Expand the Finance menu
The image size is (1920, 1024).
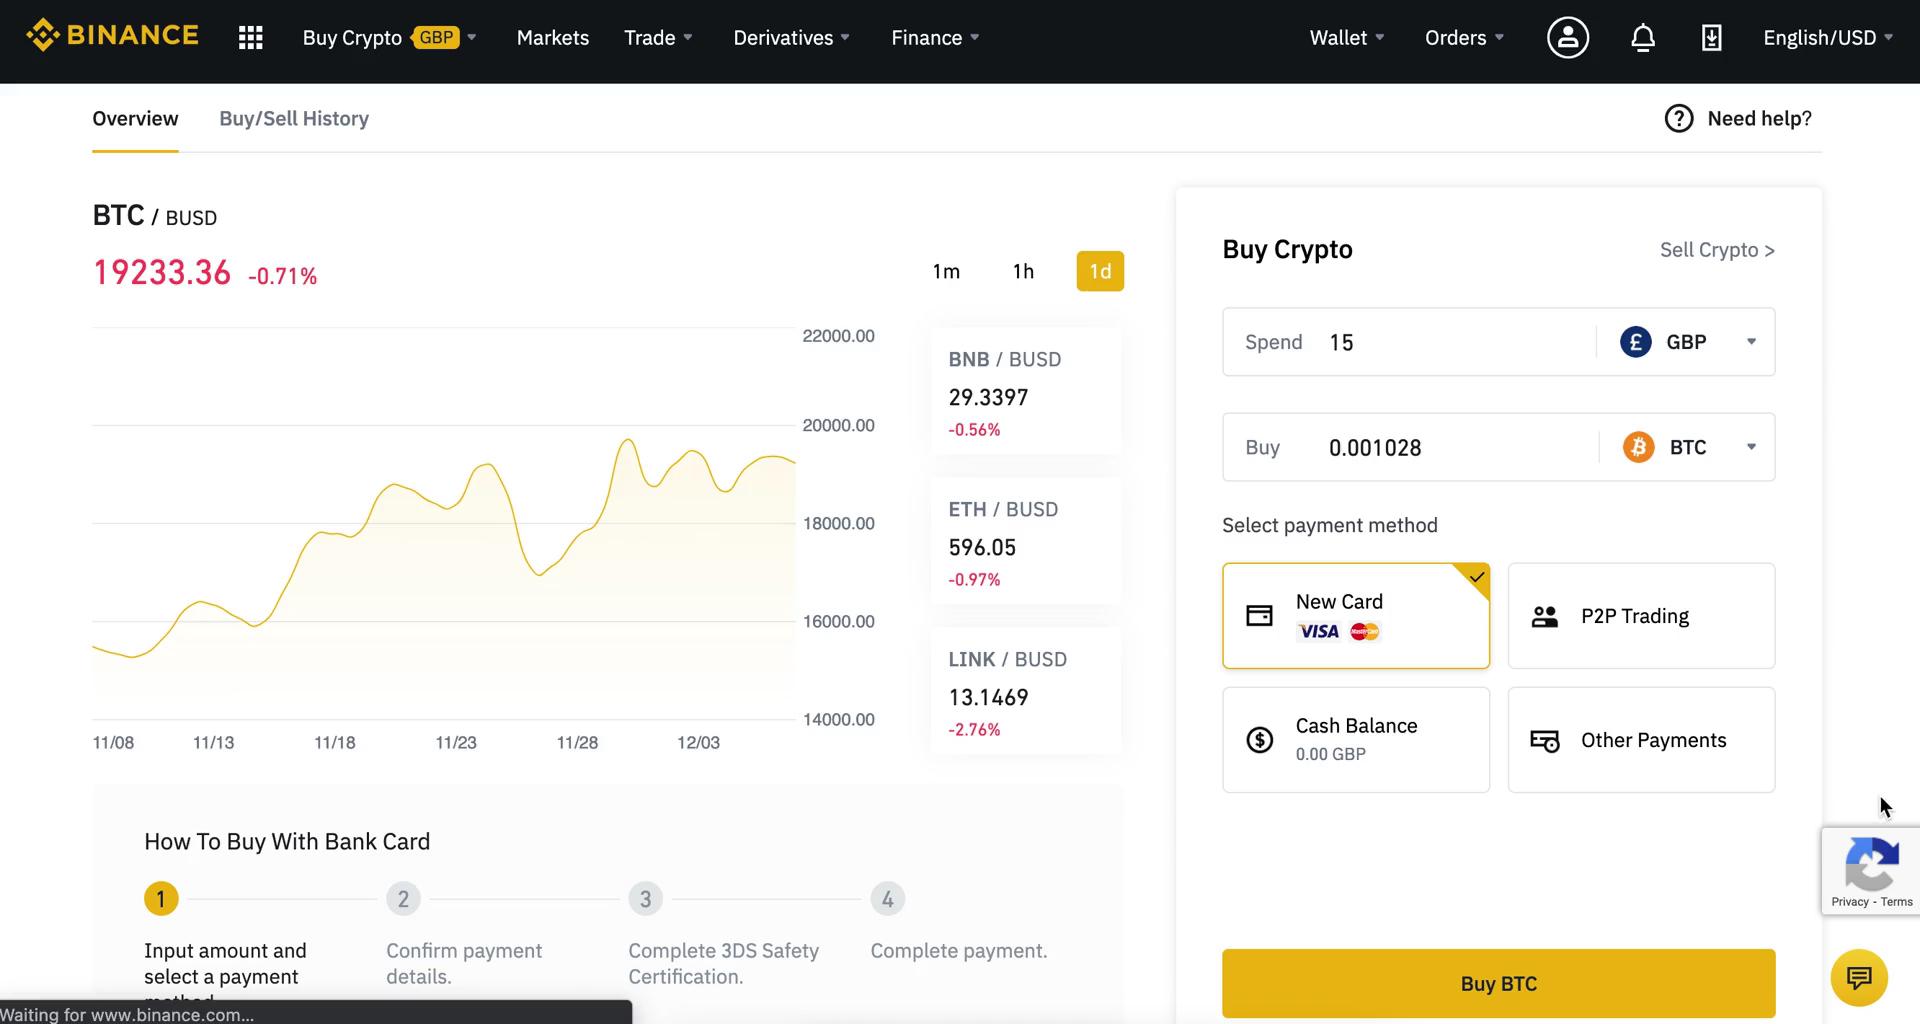935,38
